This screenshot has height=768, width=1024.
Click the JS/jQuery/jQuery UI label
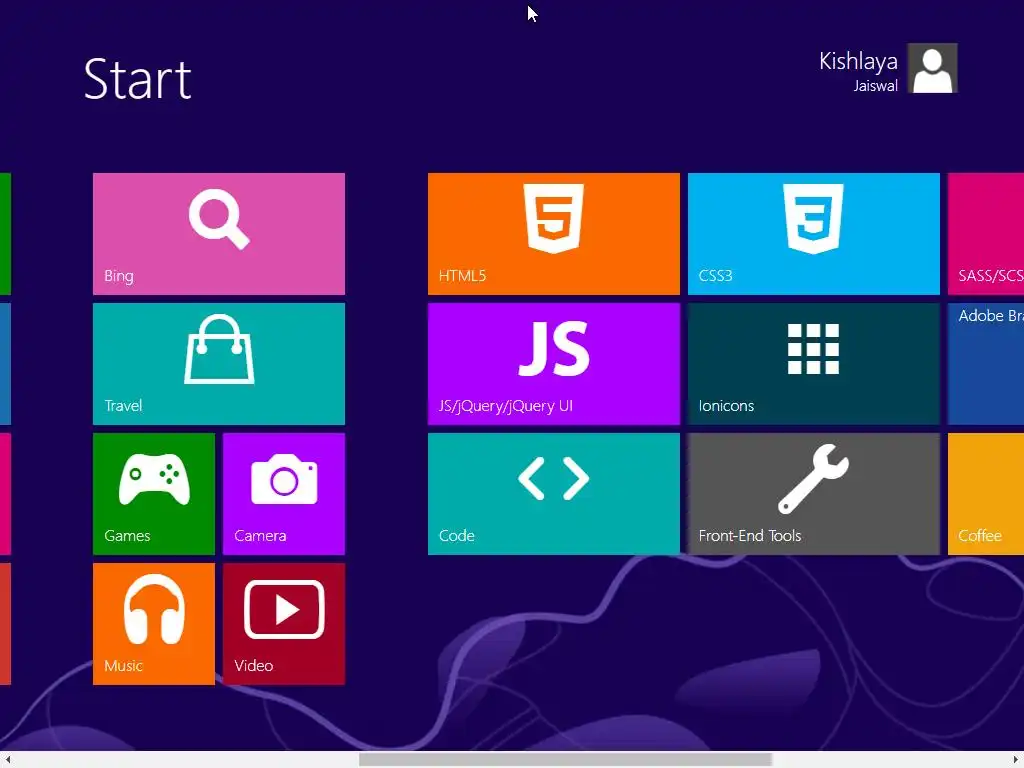click(x=505, y=406)
